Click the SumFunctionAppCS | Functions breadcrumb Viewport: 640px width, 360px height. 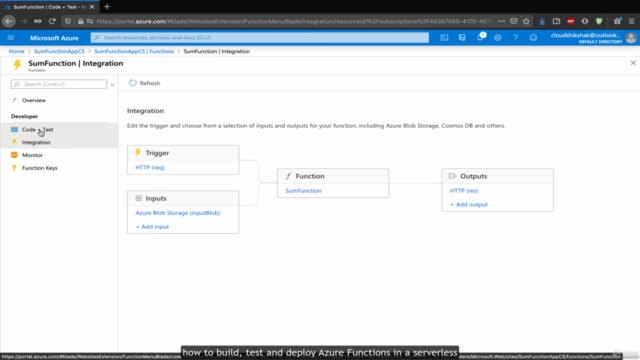[134, 51]
